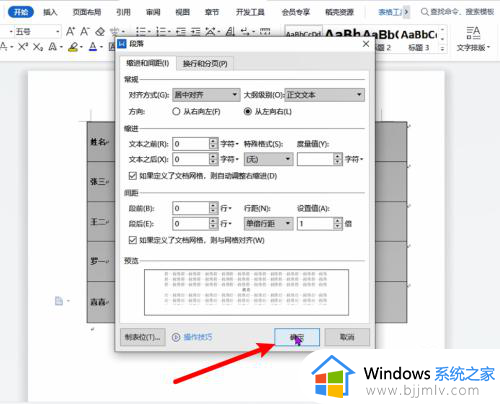Image resolution: width=500 pixels, height=404 pixels.
Task: Open unit dropdown beside 文本之后 field
Action: click(x=230, y=159)
